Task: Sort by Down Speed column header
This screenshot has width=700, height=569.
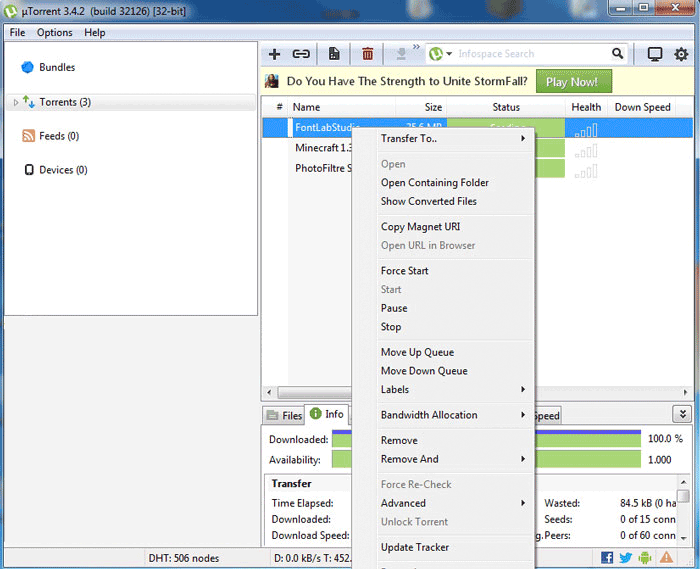Action: pos(642,108)
